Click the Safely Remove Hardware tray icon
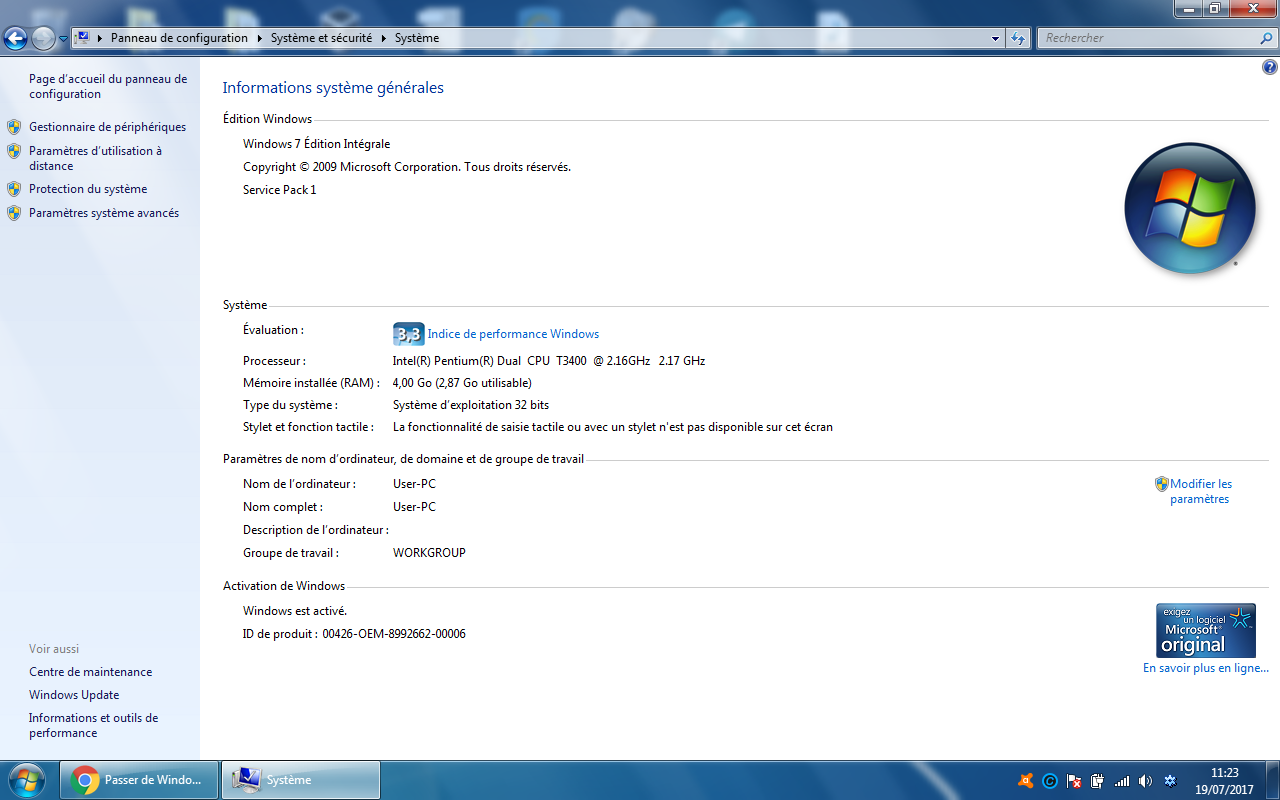Viewport: 1280px width, 800px height. (x=1097, y=781)
